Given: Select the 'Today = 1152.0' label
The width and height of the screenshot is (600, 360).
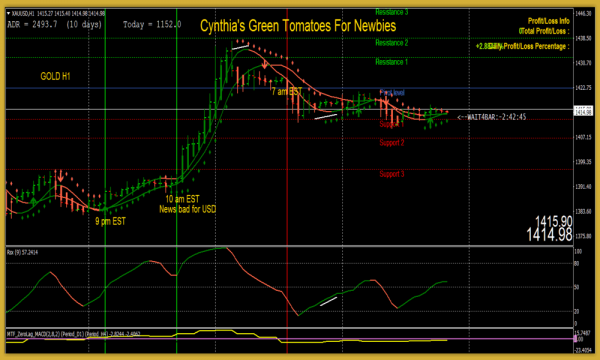Looking at the screenshot, I should click(x=152, y=25).
